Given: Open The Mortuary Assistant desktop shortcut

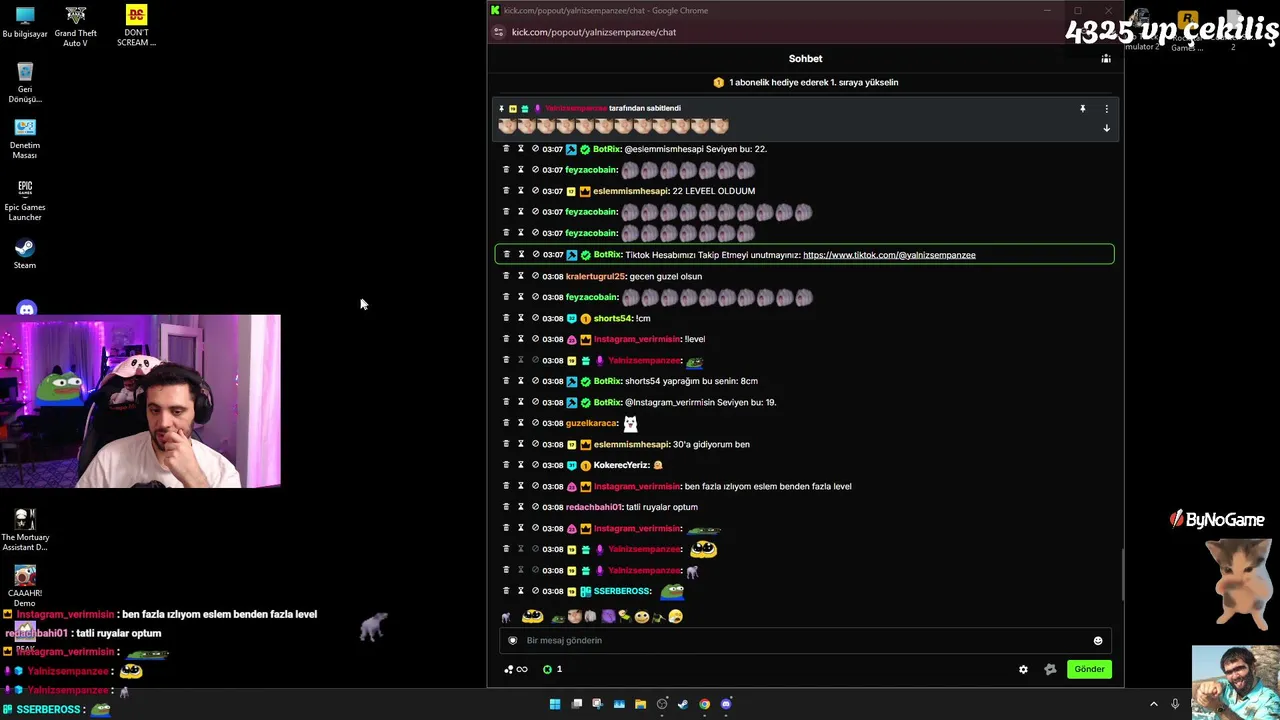Looking at the screenshot, I should click(25, 530).
